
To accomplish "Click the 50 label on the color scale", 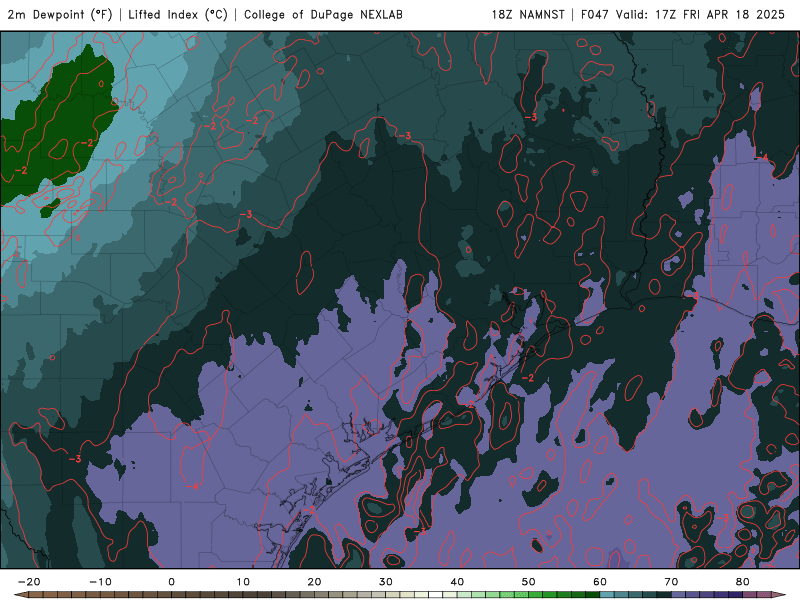I will [529, 582].
